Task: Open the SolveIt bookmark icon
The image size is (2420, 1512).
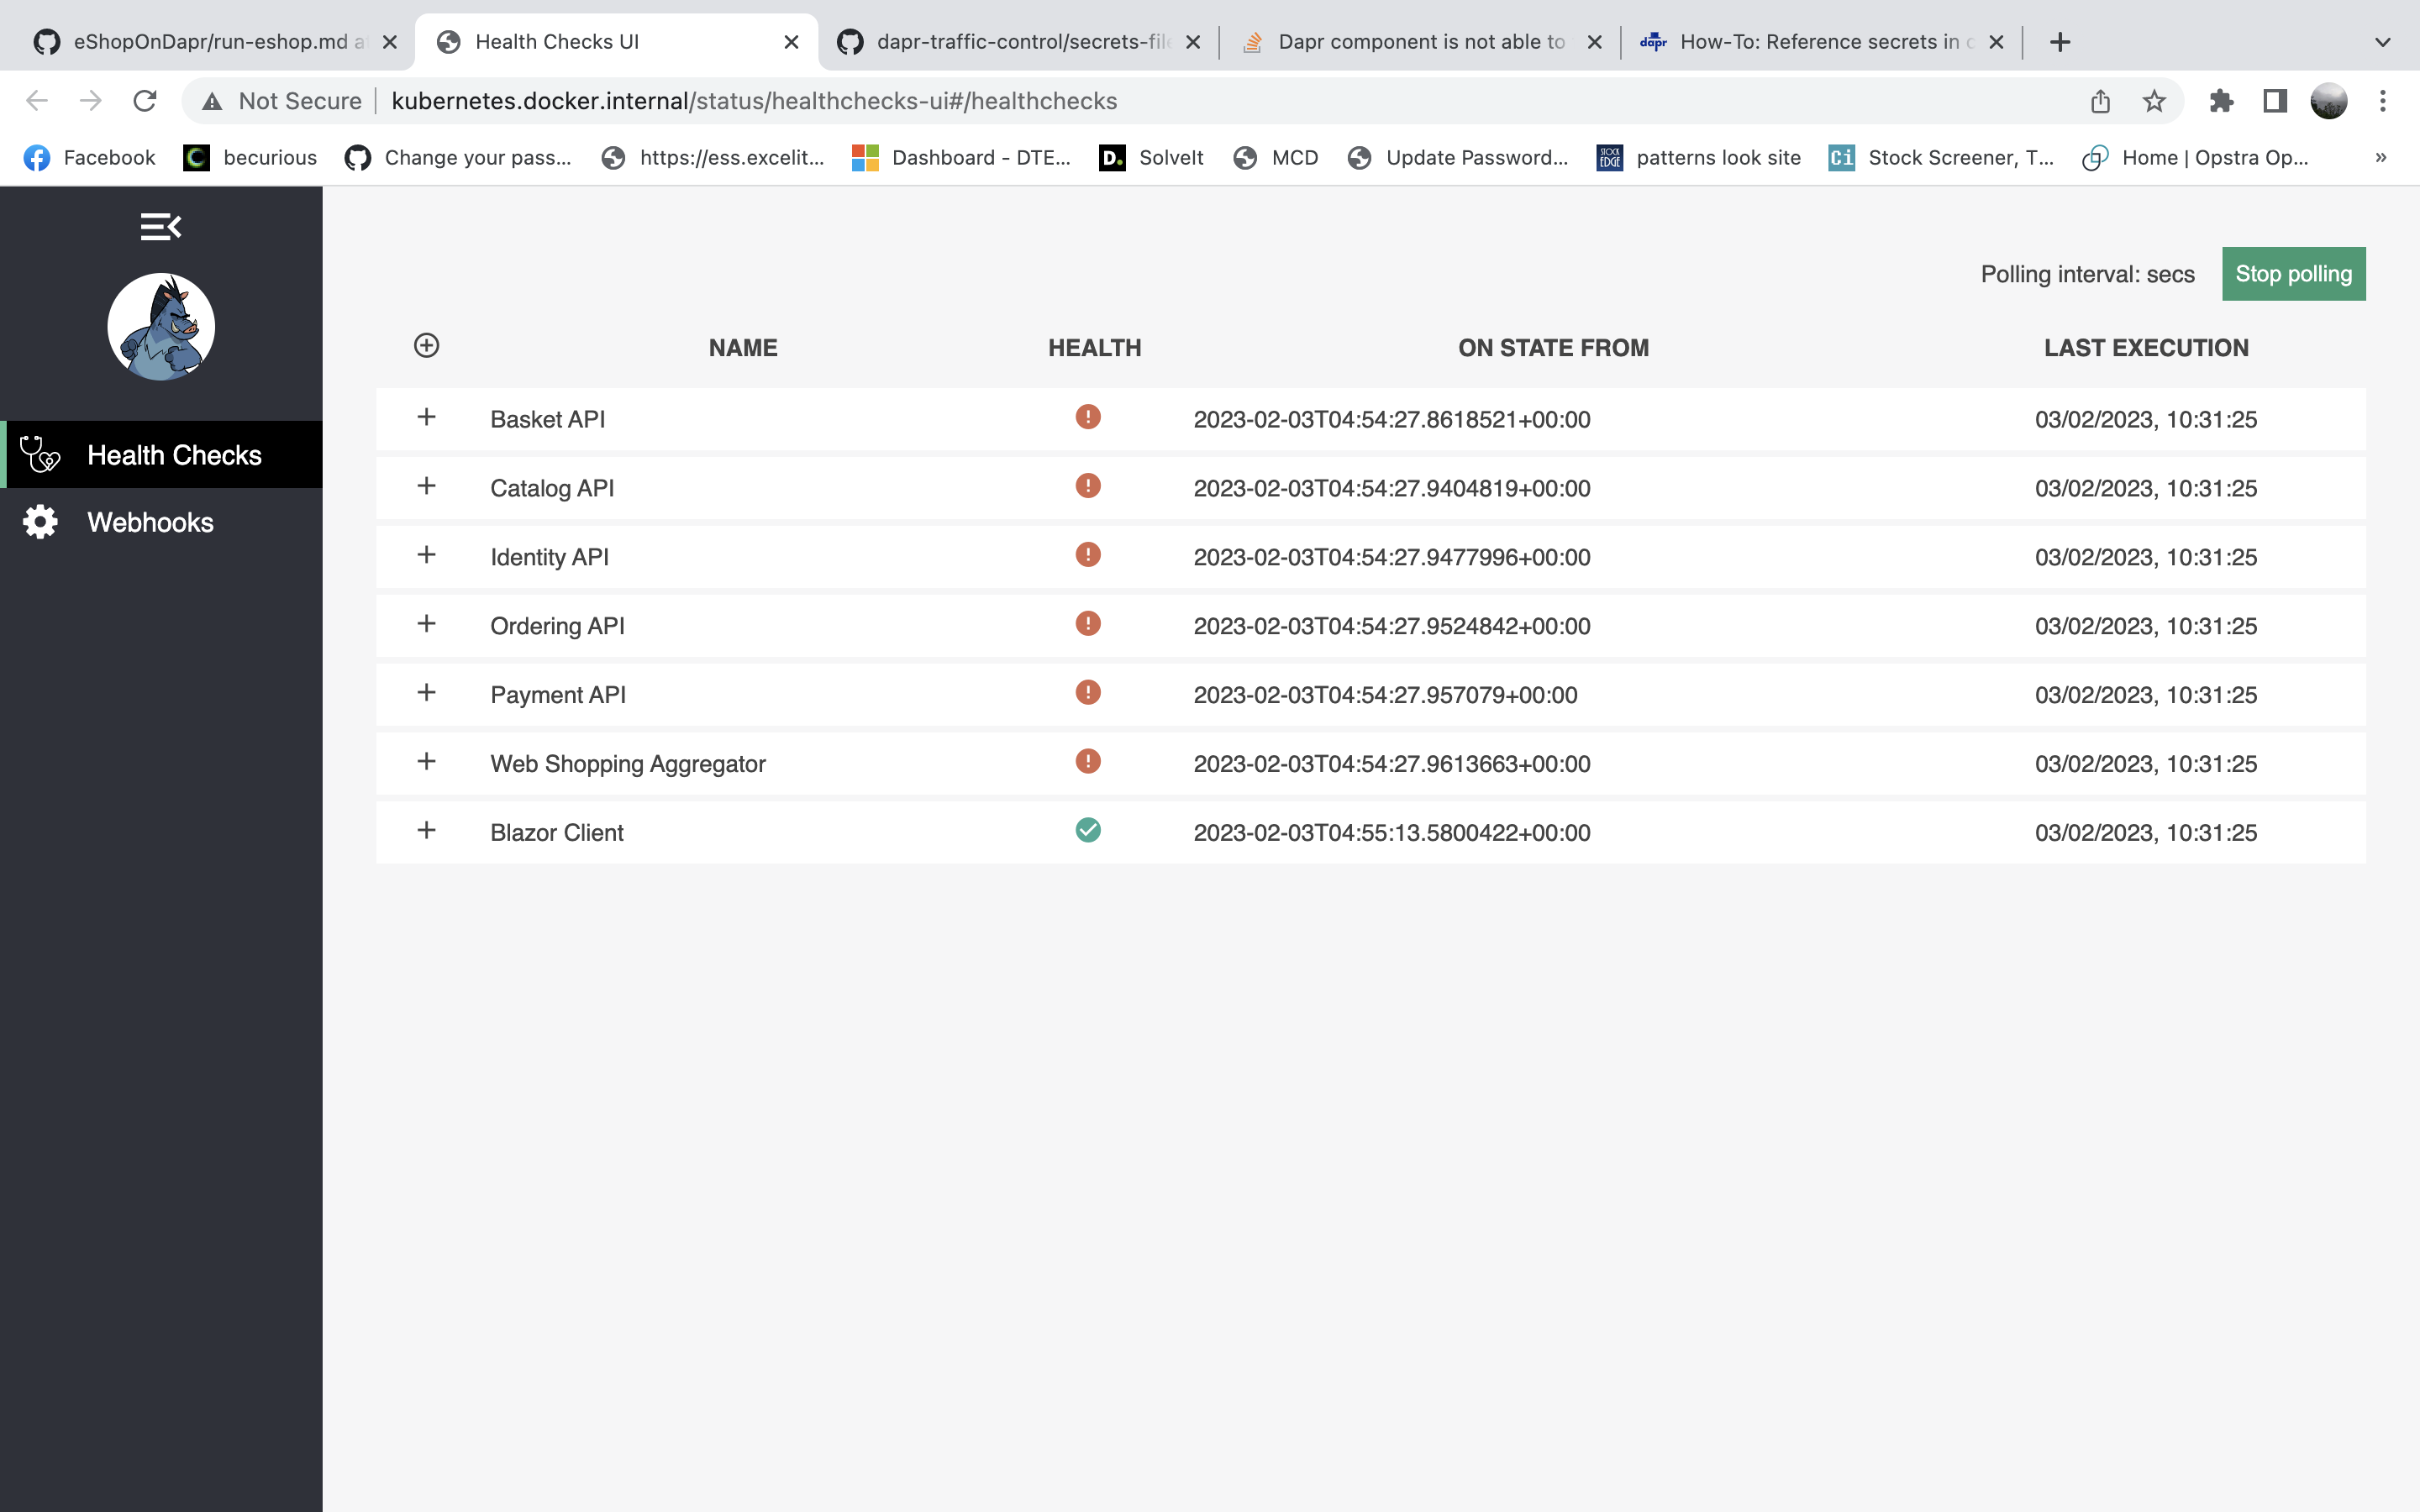Action: [1112, 158]
